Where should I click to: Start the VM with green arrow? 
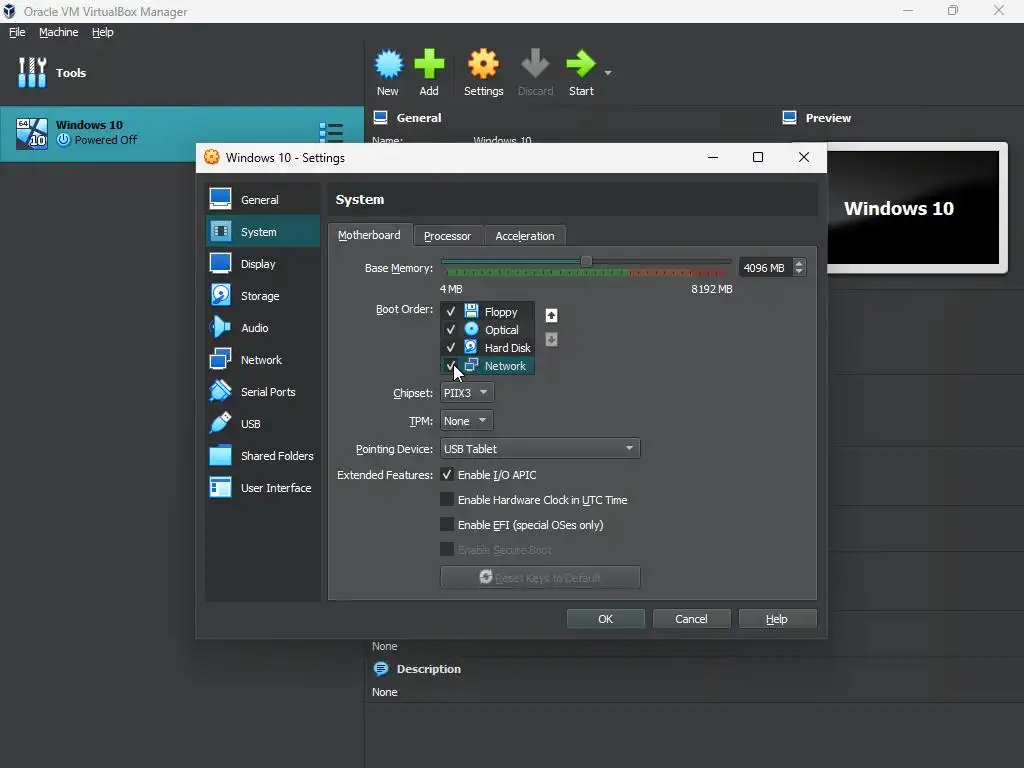coord(581,64)
